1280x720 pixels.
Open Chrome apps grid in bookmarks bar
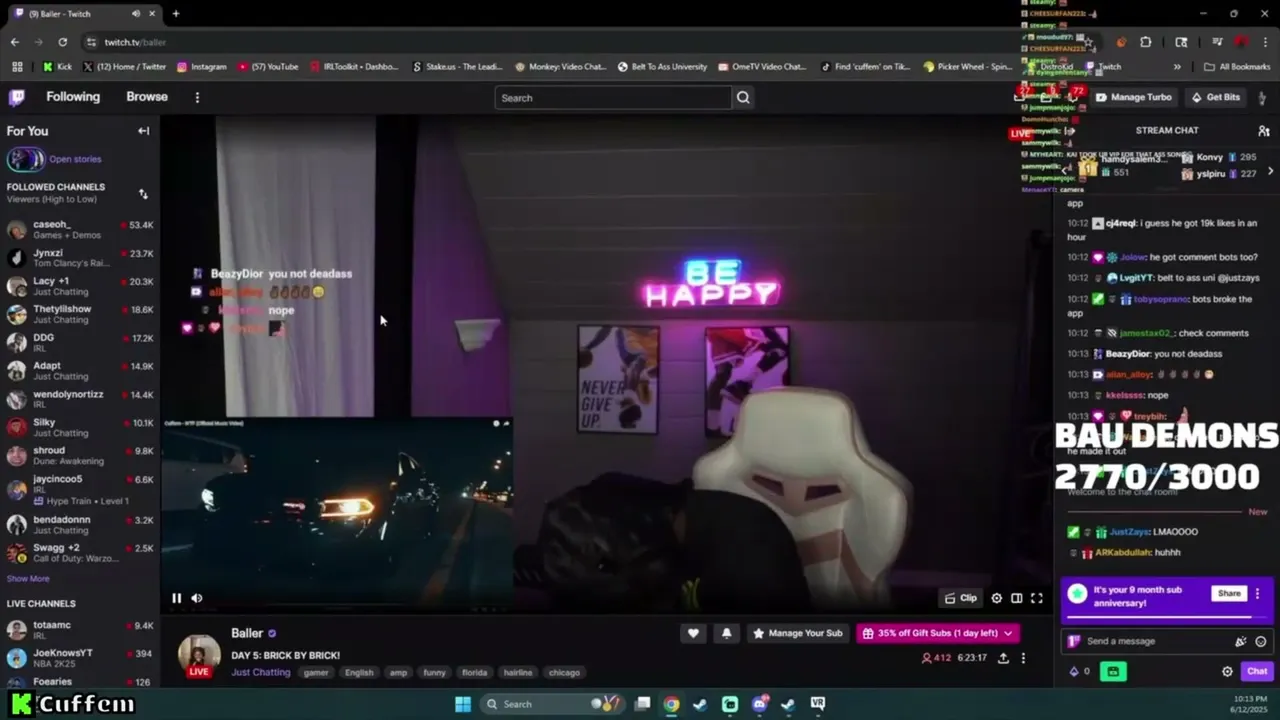[x=17, y=67]
